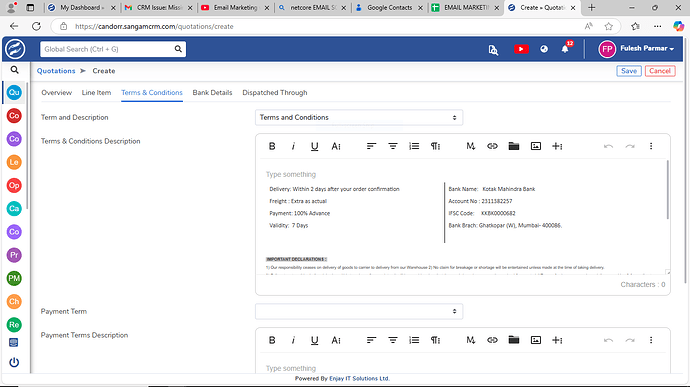Open the Payment Term dropdown
Viewport: 690px width, 387px height.
359,311
